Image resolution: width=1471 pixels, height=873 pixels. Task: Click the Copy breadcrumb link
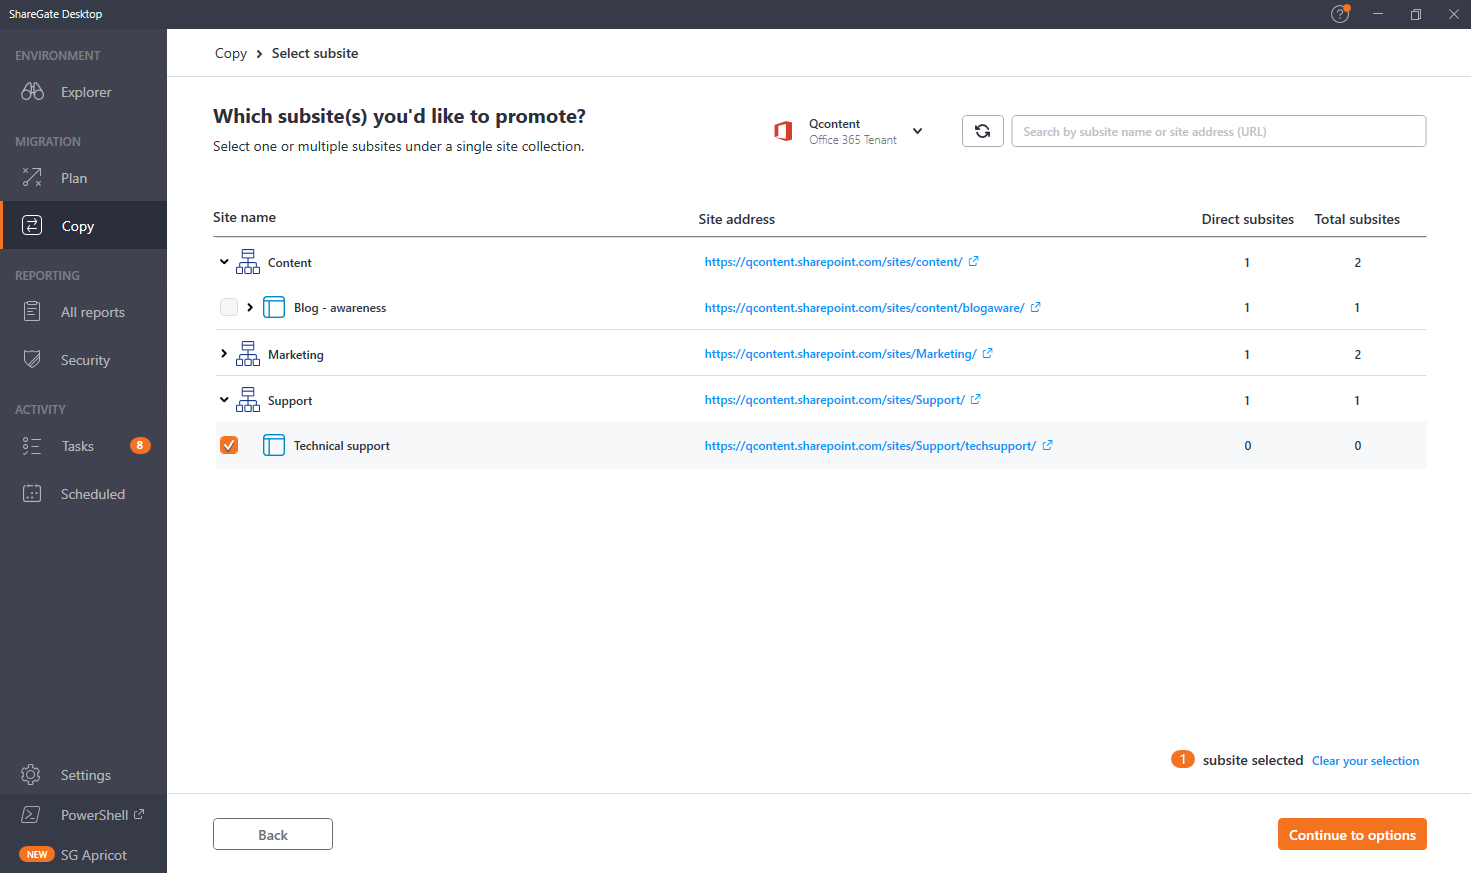[231, 53]
